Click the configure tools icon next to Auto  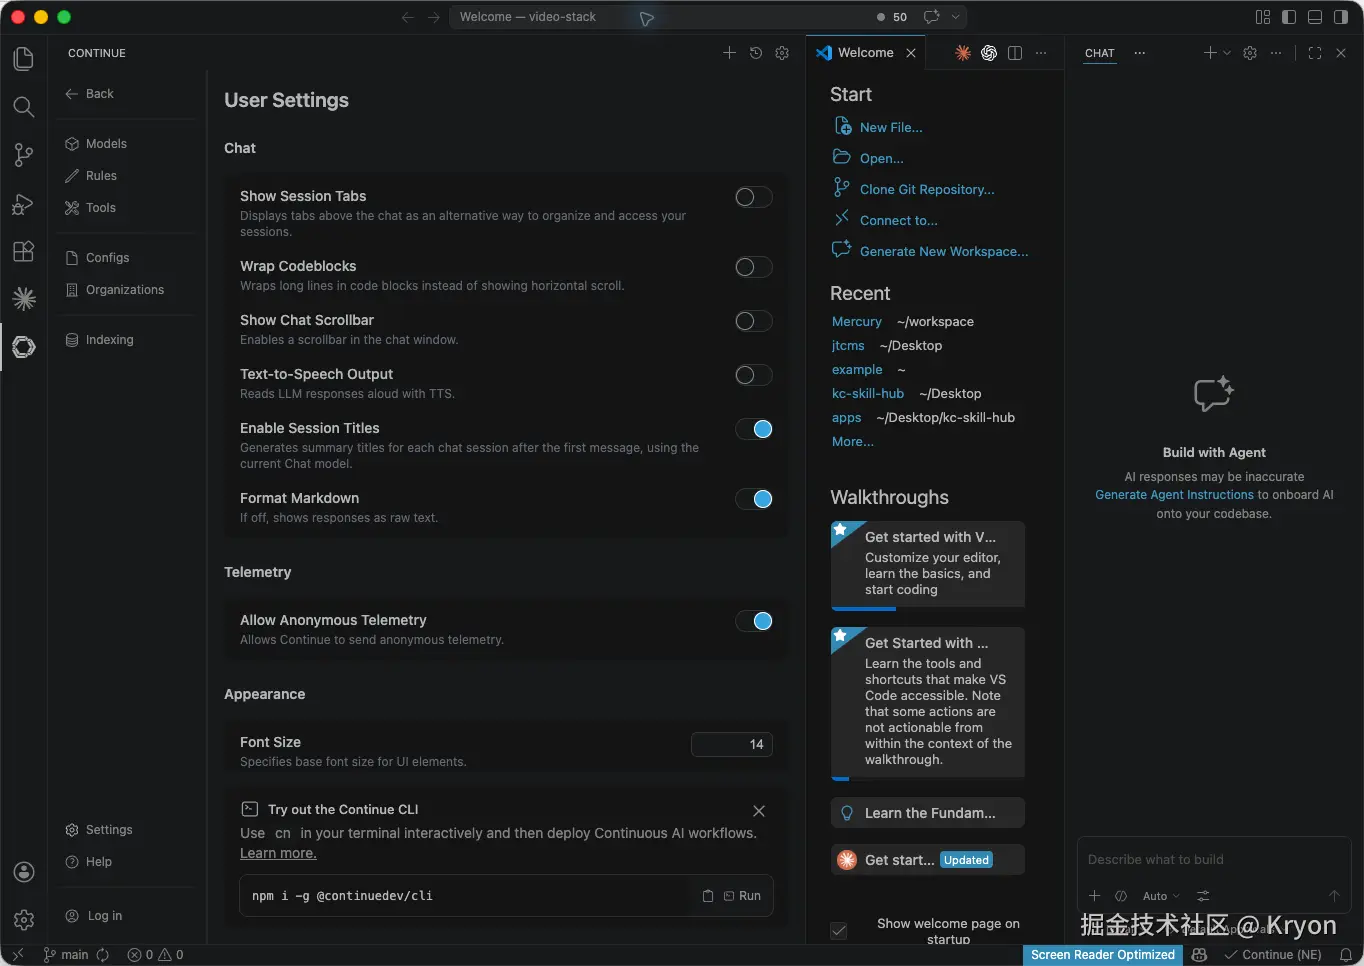1203,896
